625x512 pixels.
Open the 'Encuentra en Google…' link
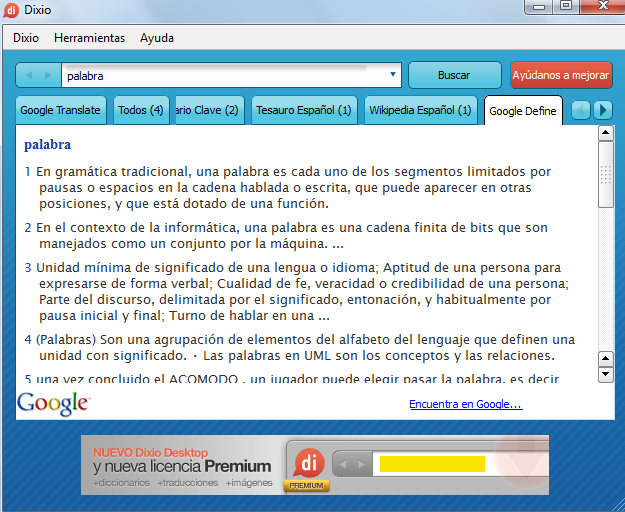(466, 404)
